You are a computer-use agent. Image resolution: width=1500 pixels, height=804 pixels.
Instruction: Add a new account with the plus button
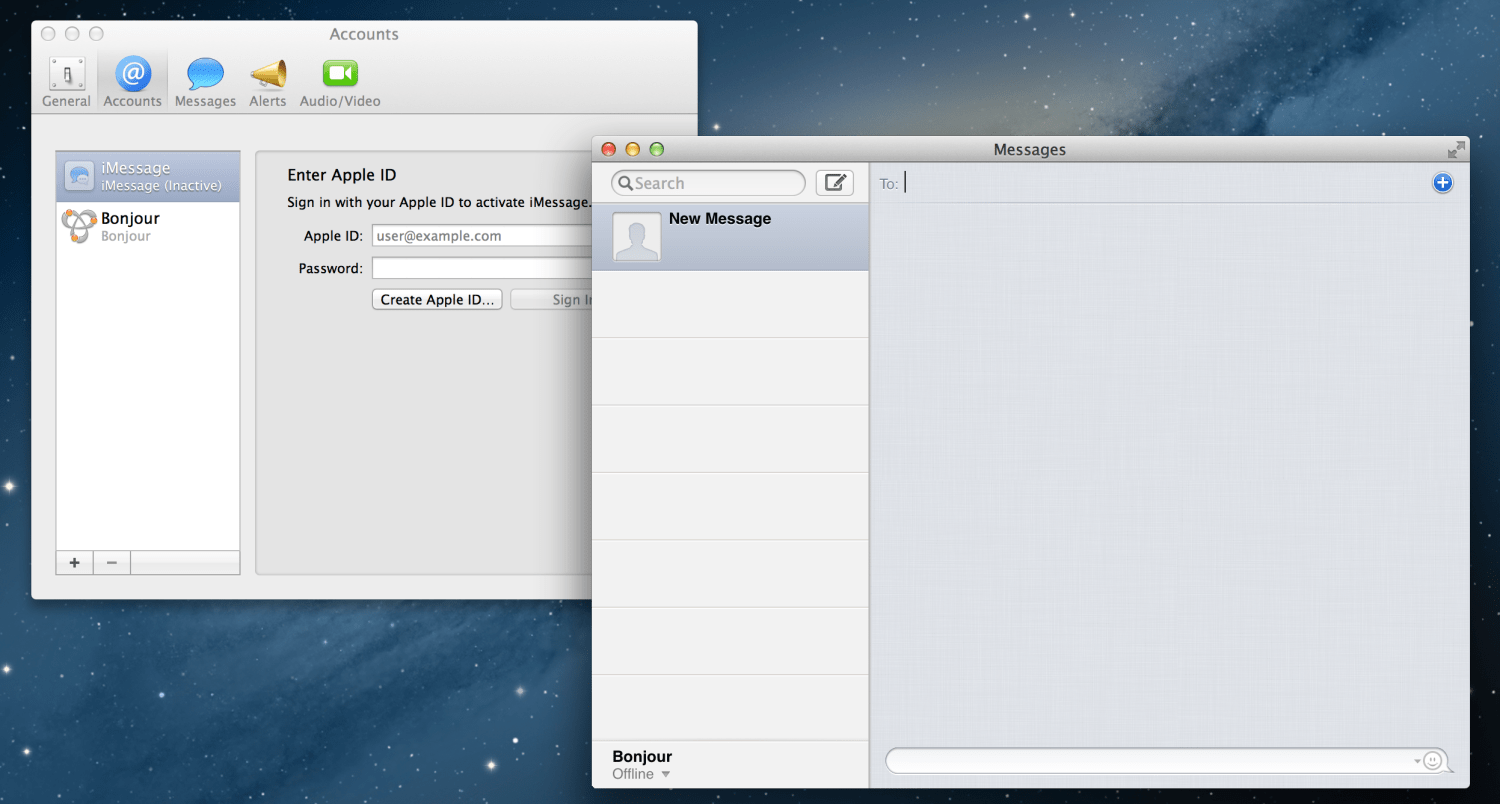pyautogui.click(x=75, y=563)
